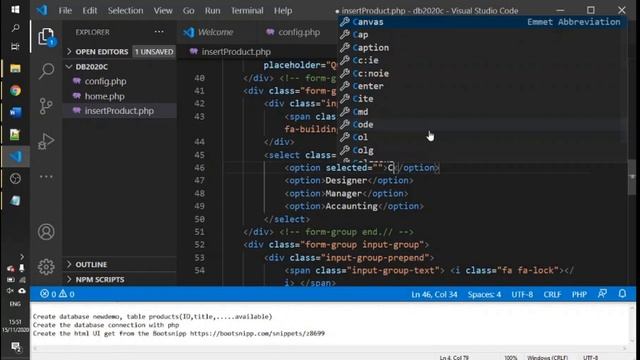Screen dimensions: 640x360
Task: Click the Windows search taskbar icon
Action: tap(15, 28)
